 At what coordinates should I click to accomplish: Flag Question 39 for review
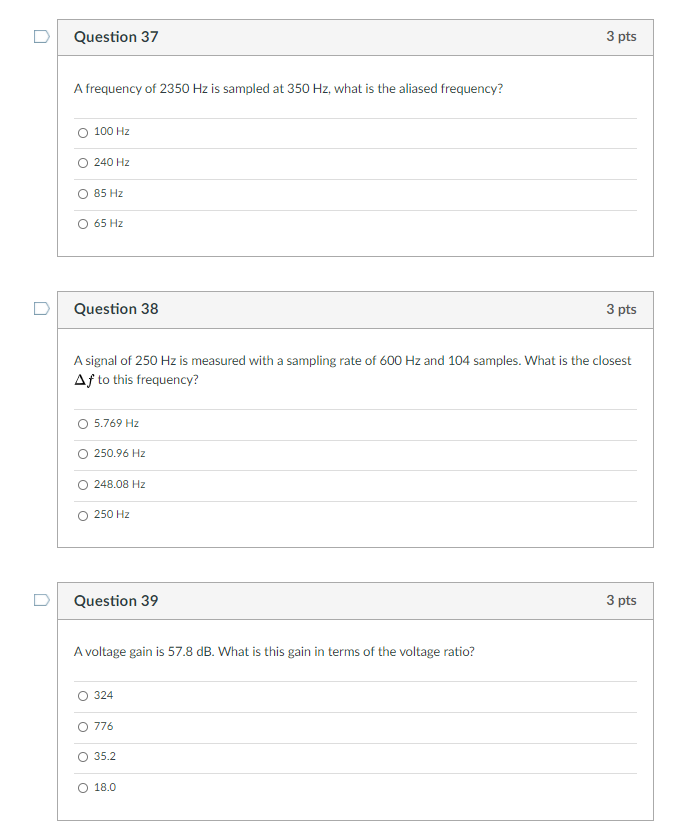click(42, 600)
